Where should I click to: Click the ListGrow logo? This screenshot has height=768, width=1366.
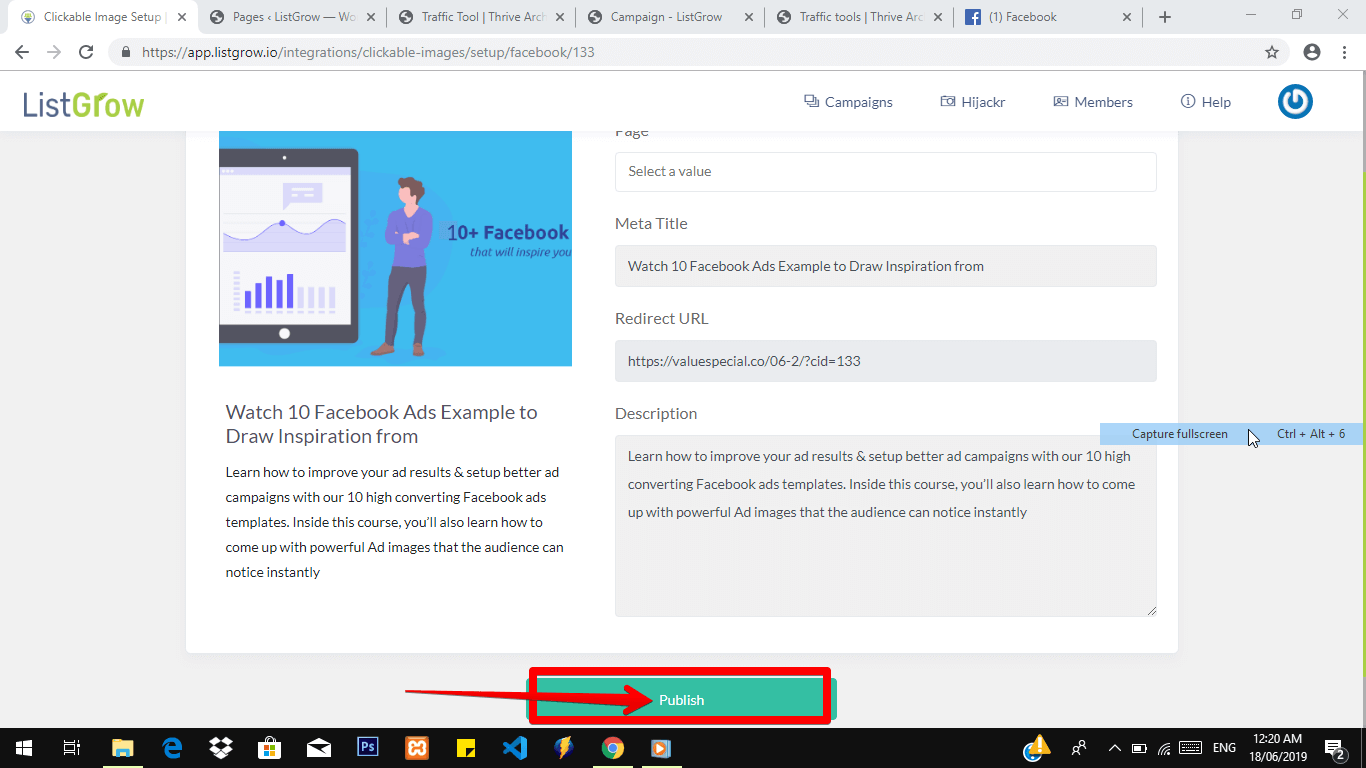(84, 103)
